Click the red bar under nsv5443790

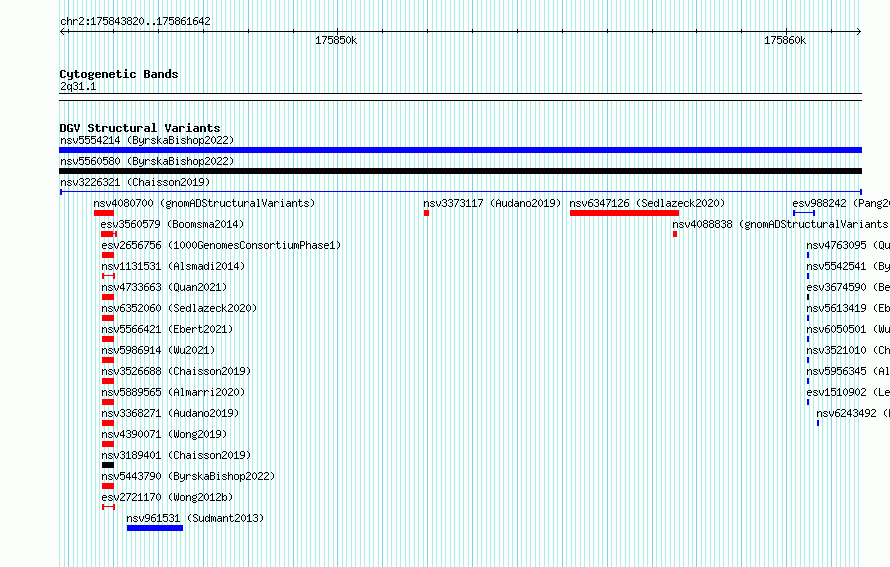point(108,486)
